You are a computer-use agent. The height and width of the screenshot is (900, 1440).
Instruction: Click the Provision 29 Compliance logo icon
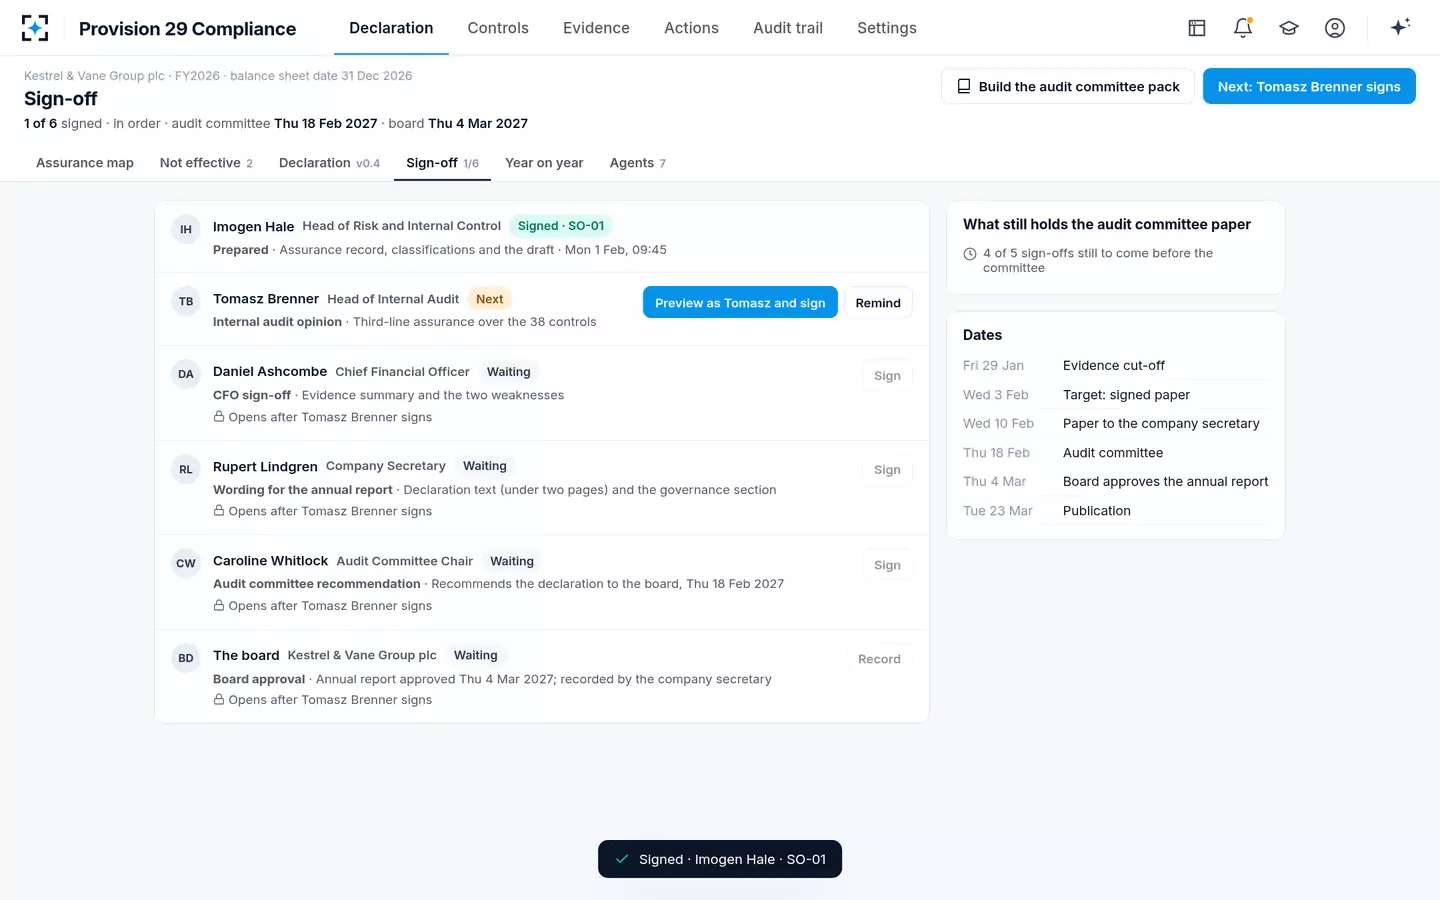(x=35, y=28)
